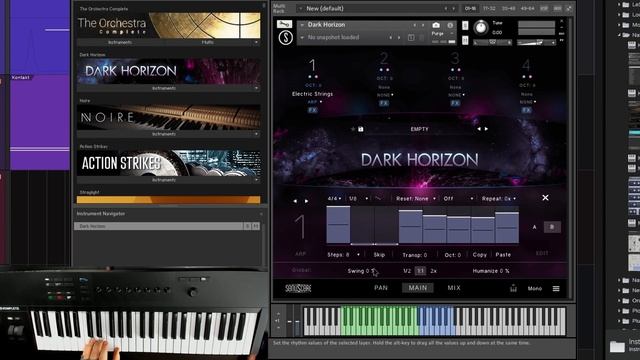Open layer 1 ARP mode dropdown
This screenshot has width=640, height=360.
coord(314,102)
